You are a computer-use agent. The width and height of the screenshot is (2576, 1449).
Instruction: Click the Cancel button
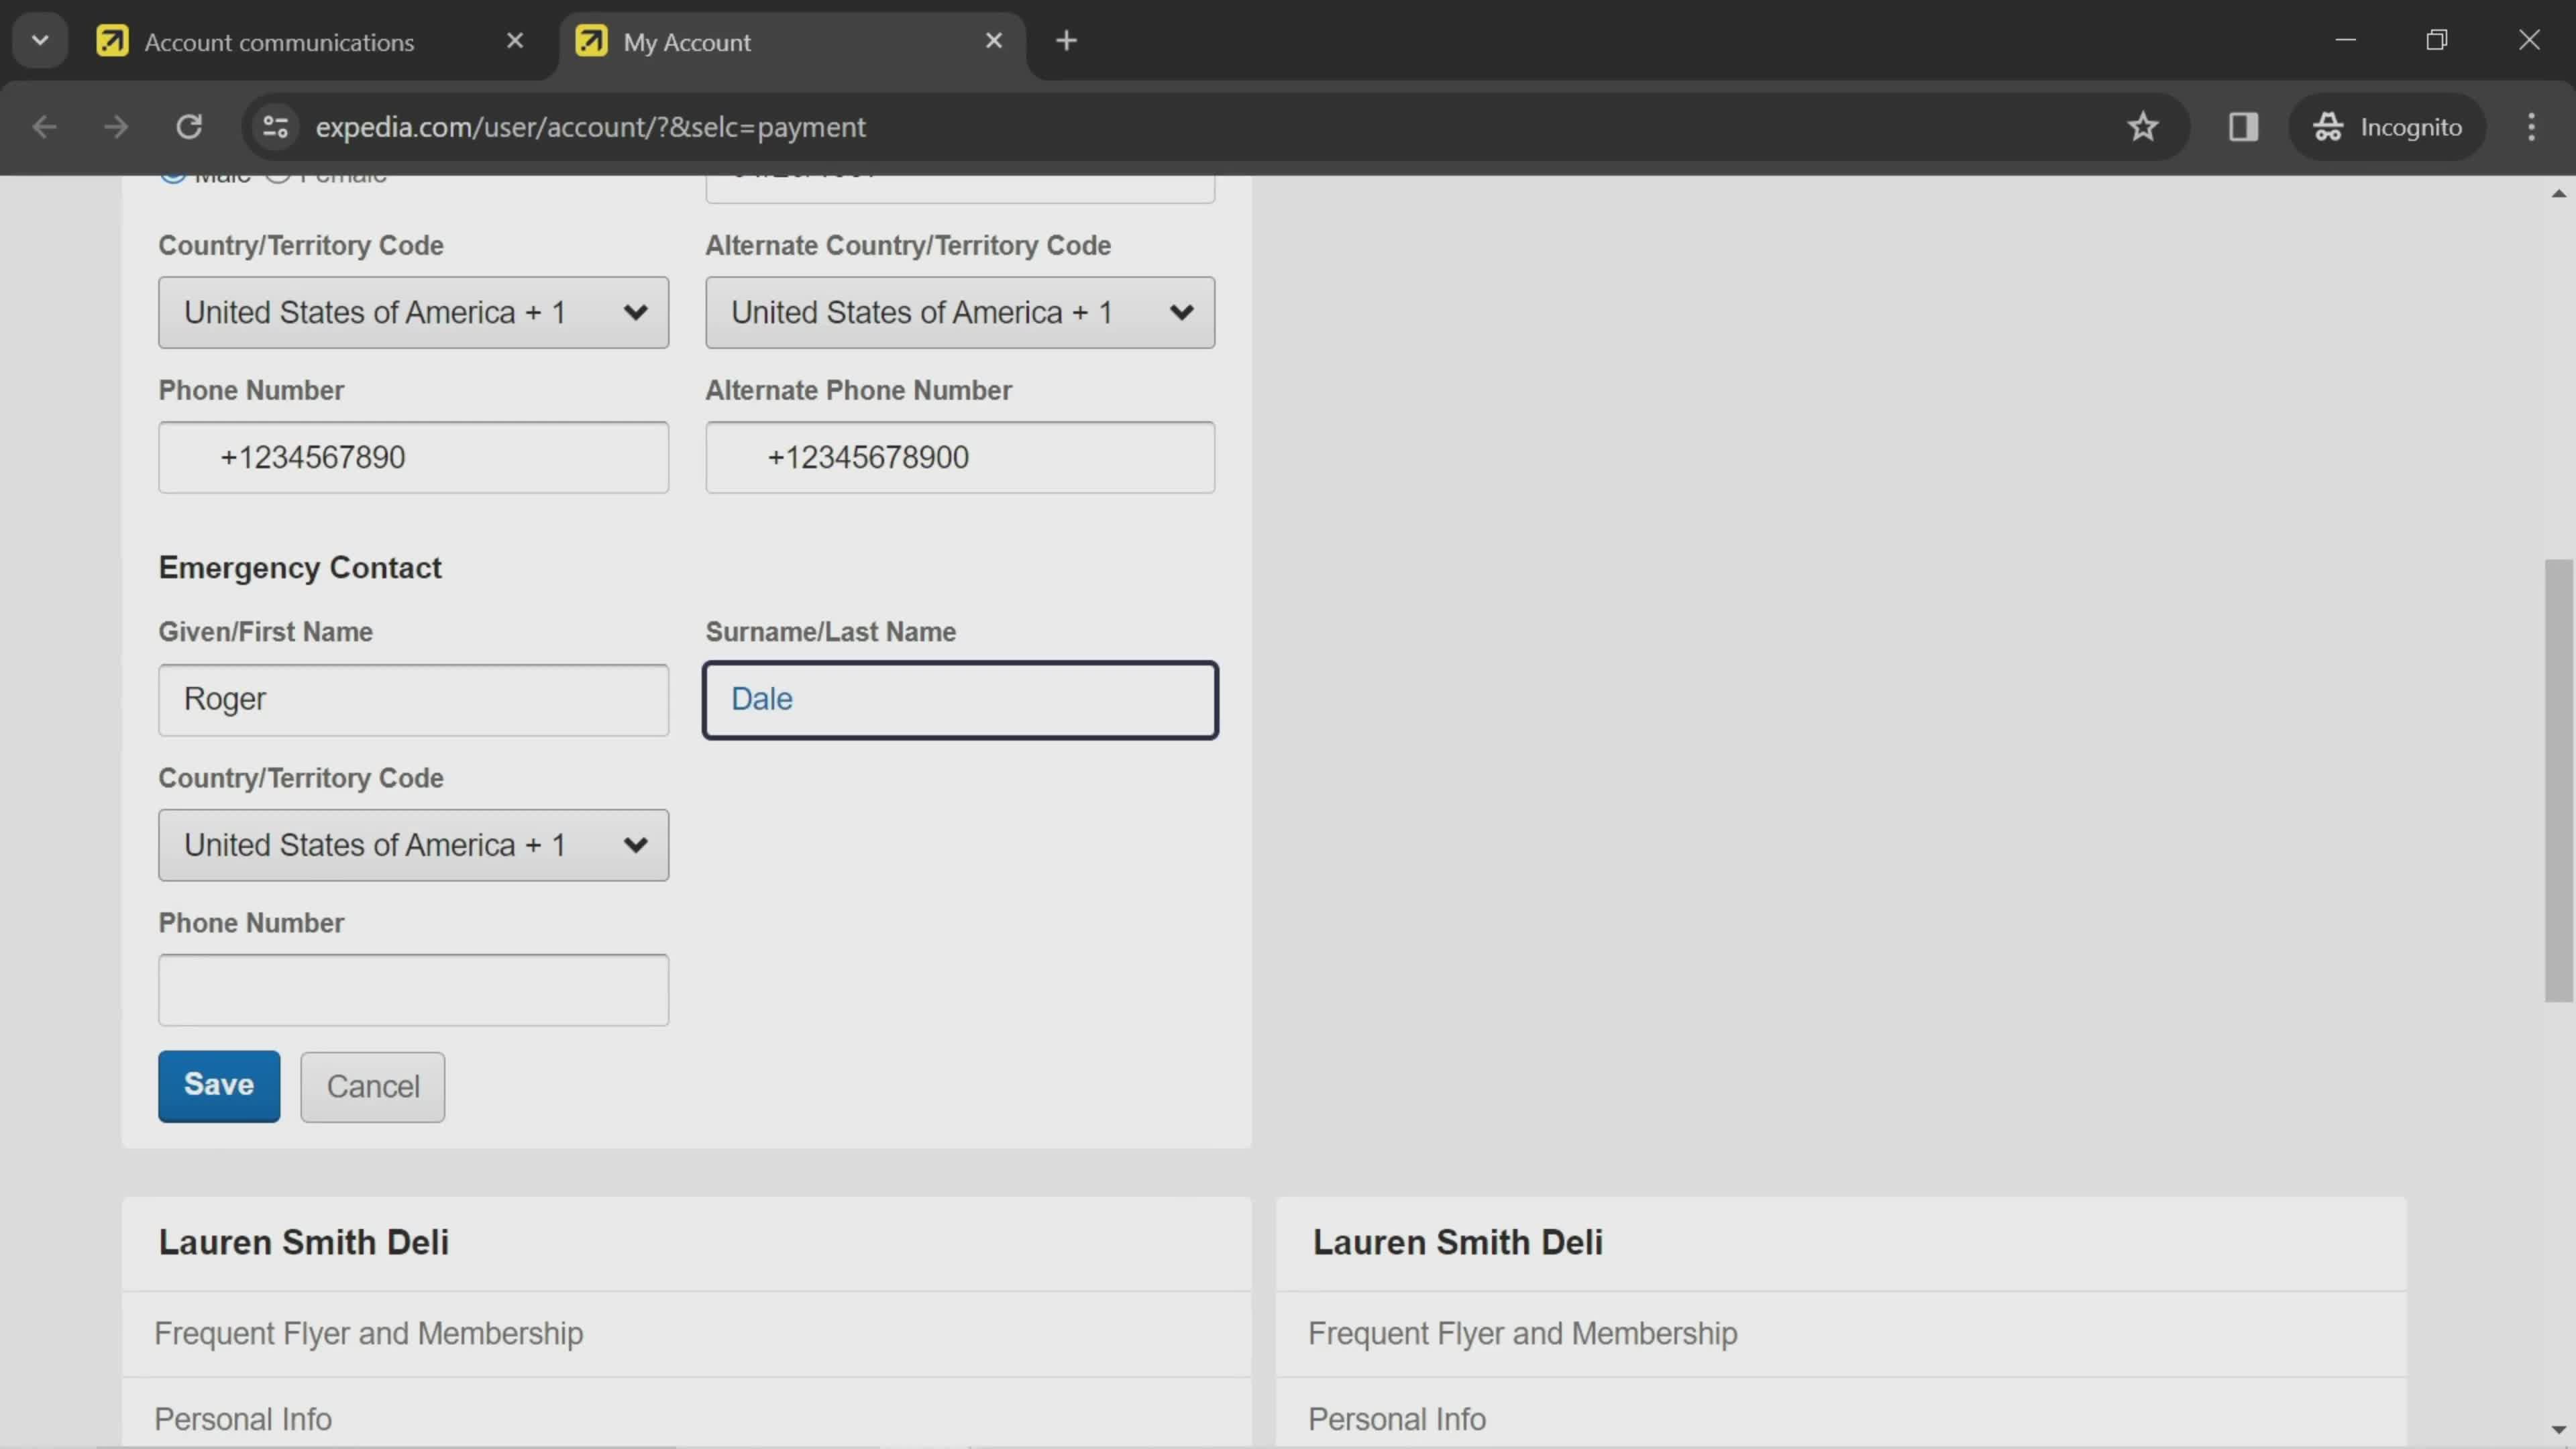coord(372,1085)
